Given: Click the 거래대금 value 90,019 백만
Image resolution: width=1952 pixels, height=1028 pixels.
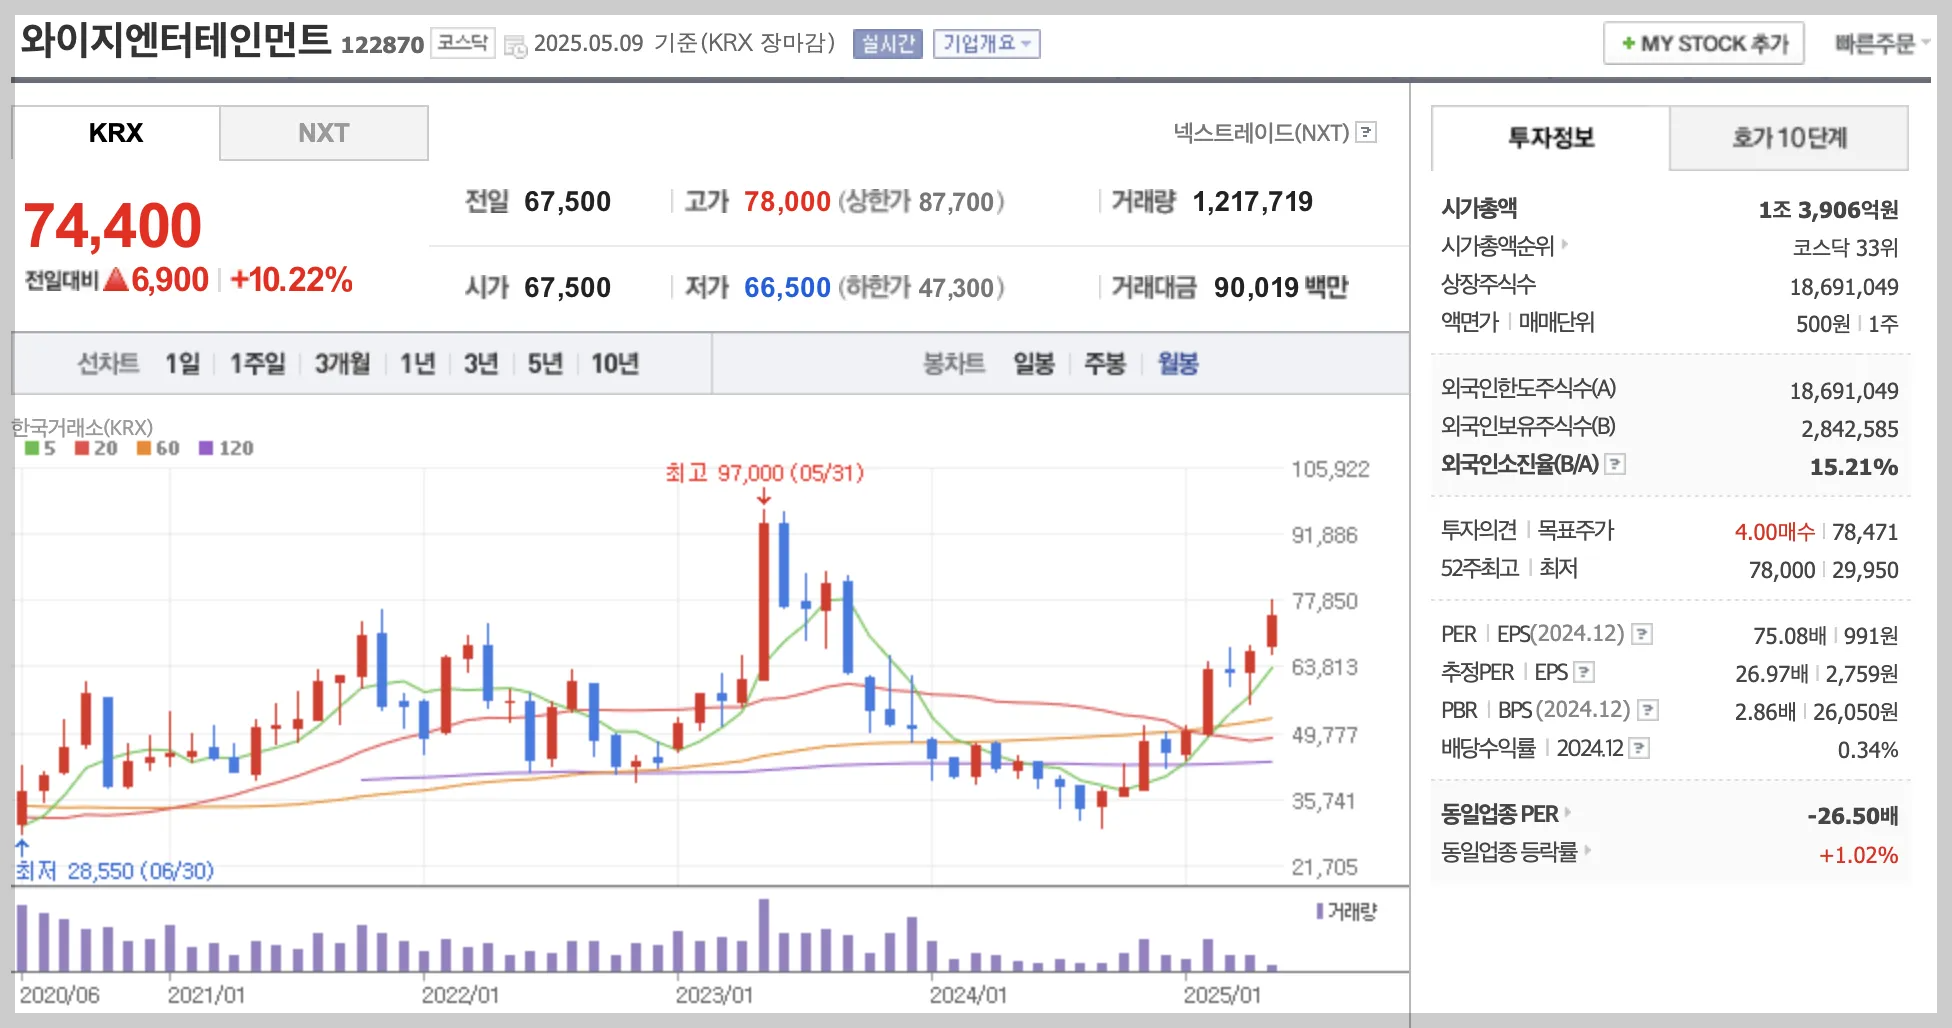Looking at the screenshot, I should [1281, 288].
